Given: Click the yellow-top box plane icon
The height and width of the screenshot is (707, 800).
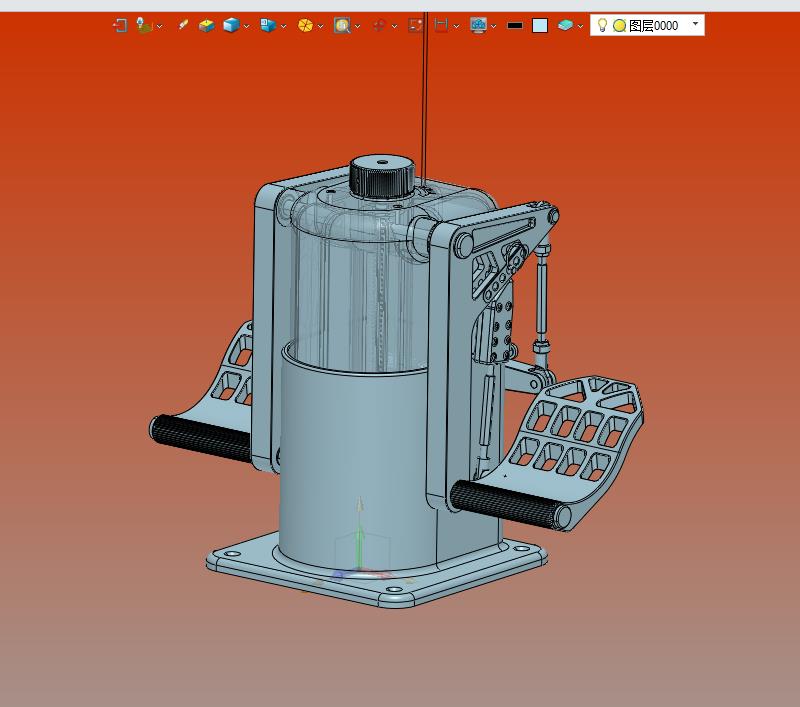Looking at the screenshot, I should tap(207, 26).
